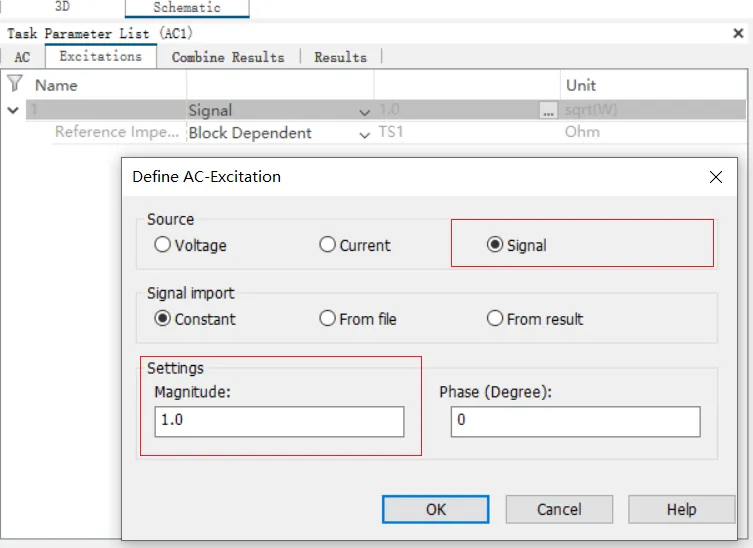Close the Define AC-Excitation dialog
Viewport: 753px width, 548px height.
coord(716,177)
